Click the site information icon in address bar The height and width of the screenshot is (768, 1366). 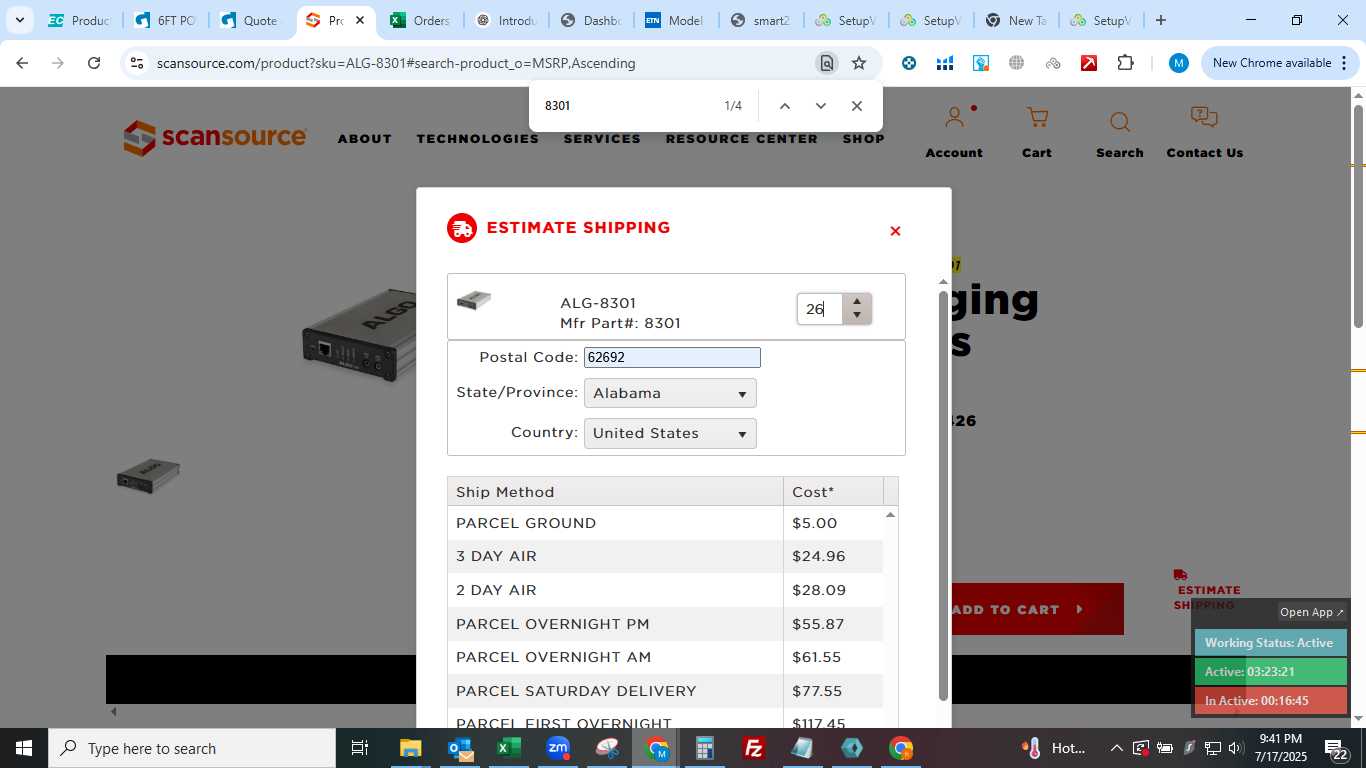pos(137,63)
